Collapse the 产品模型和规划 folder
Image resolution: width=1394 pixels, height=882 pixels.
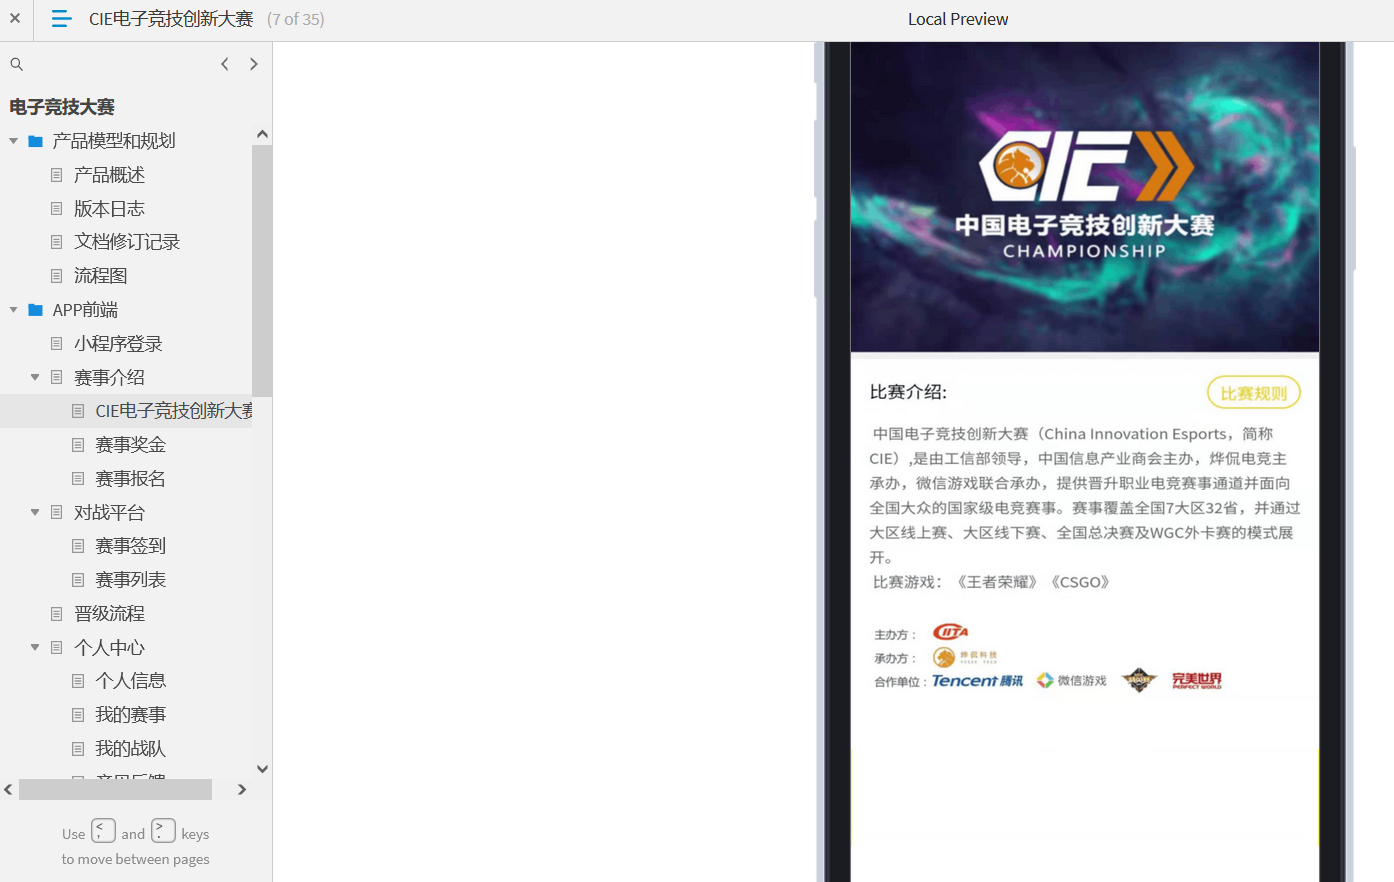pos(14,141)
